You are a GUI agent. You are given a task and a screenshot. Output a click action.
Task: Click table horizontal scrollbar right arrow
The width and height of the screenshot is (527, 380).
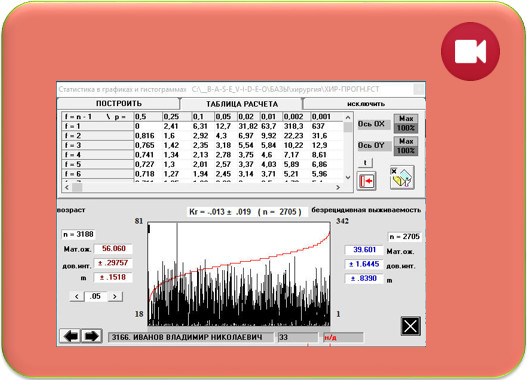pos(338,187)
